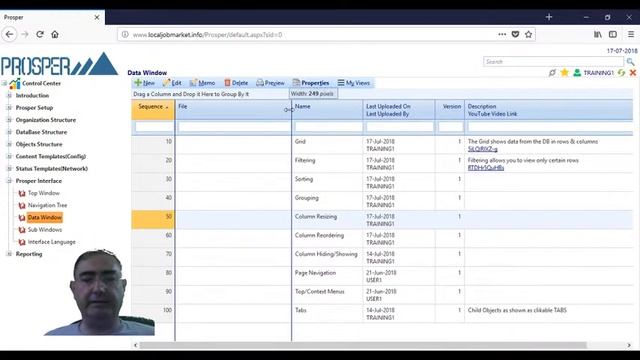Click the Top Window item icon
640x360 pixels.
point(22,193)
